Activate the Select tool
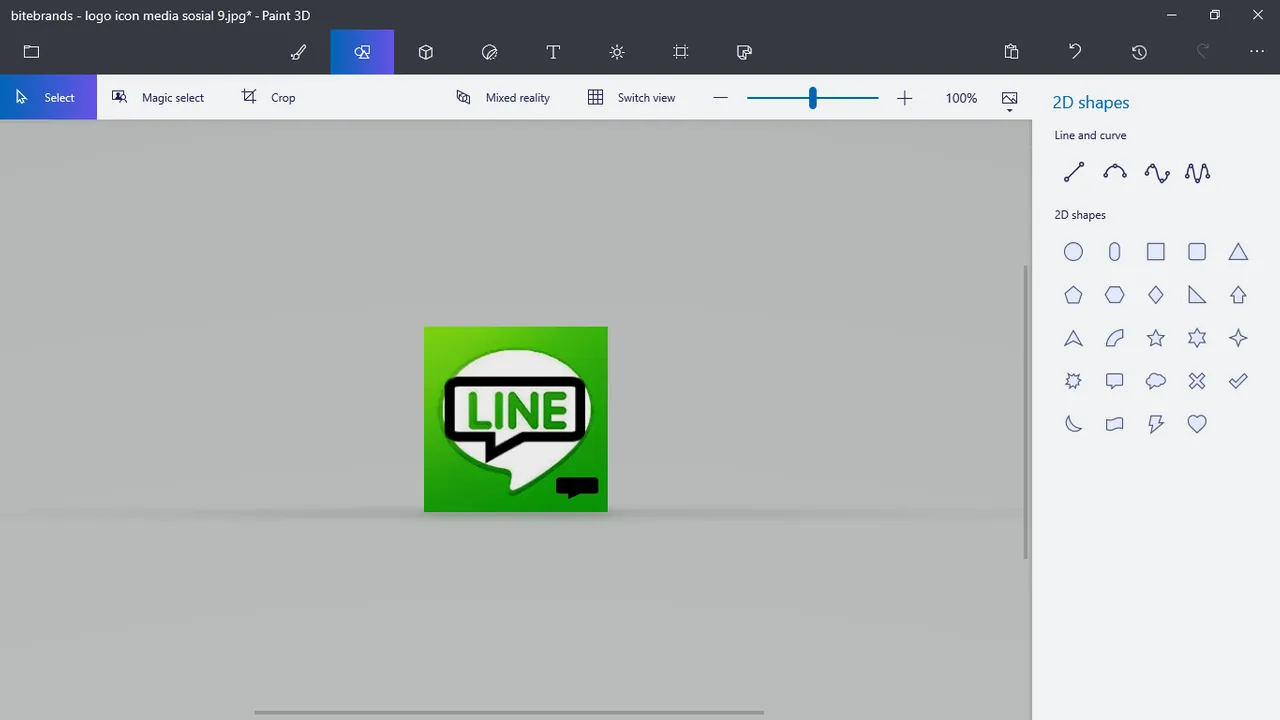Screen dimensions: 1280x720 pyautogui.click(x=48, y=97)
